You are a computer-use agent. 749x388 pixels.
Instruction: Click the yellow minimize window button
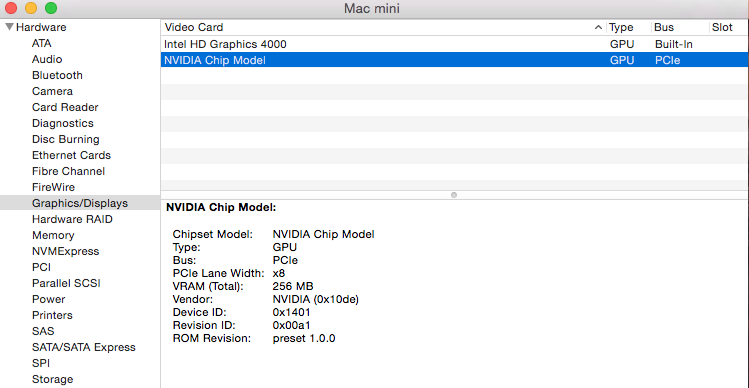pyautogui.click(x=31, y=8)
